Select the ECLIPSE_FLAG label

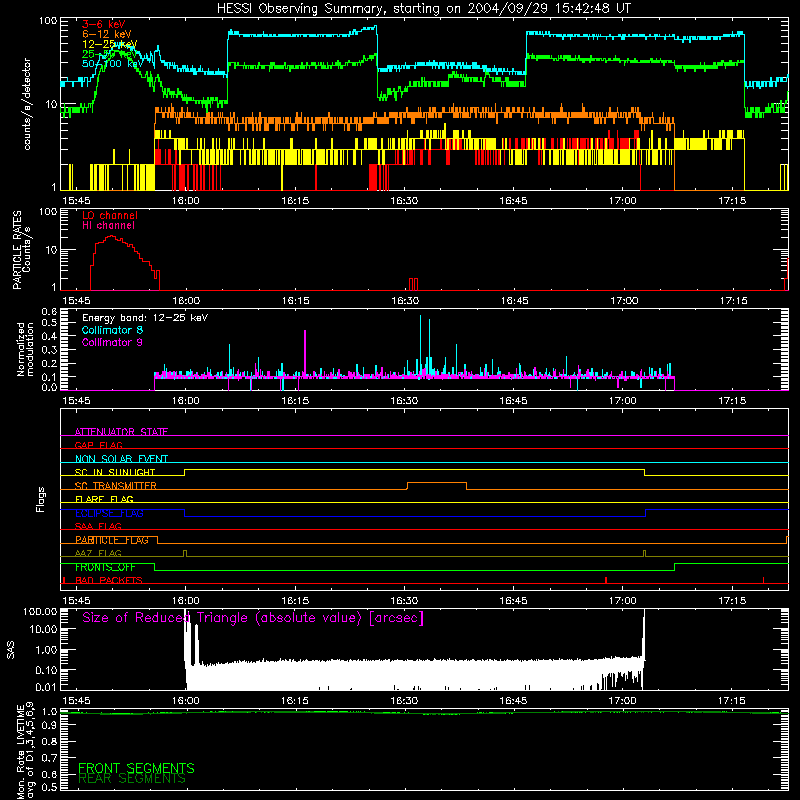[x=109, y=513]
